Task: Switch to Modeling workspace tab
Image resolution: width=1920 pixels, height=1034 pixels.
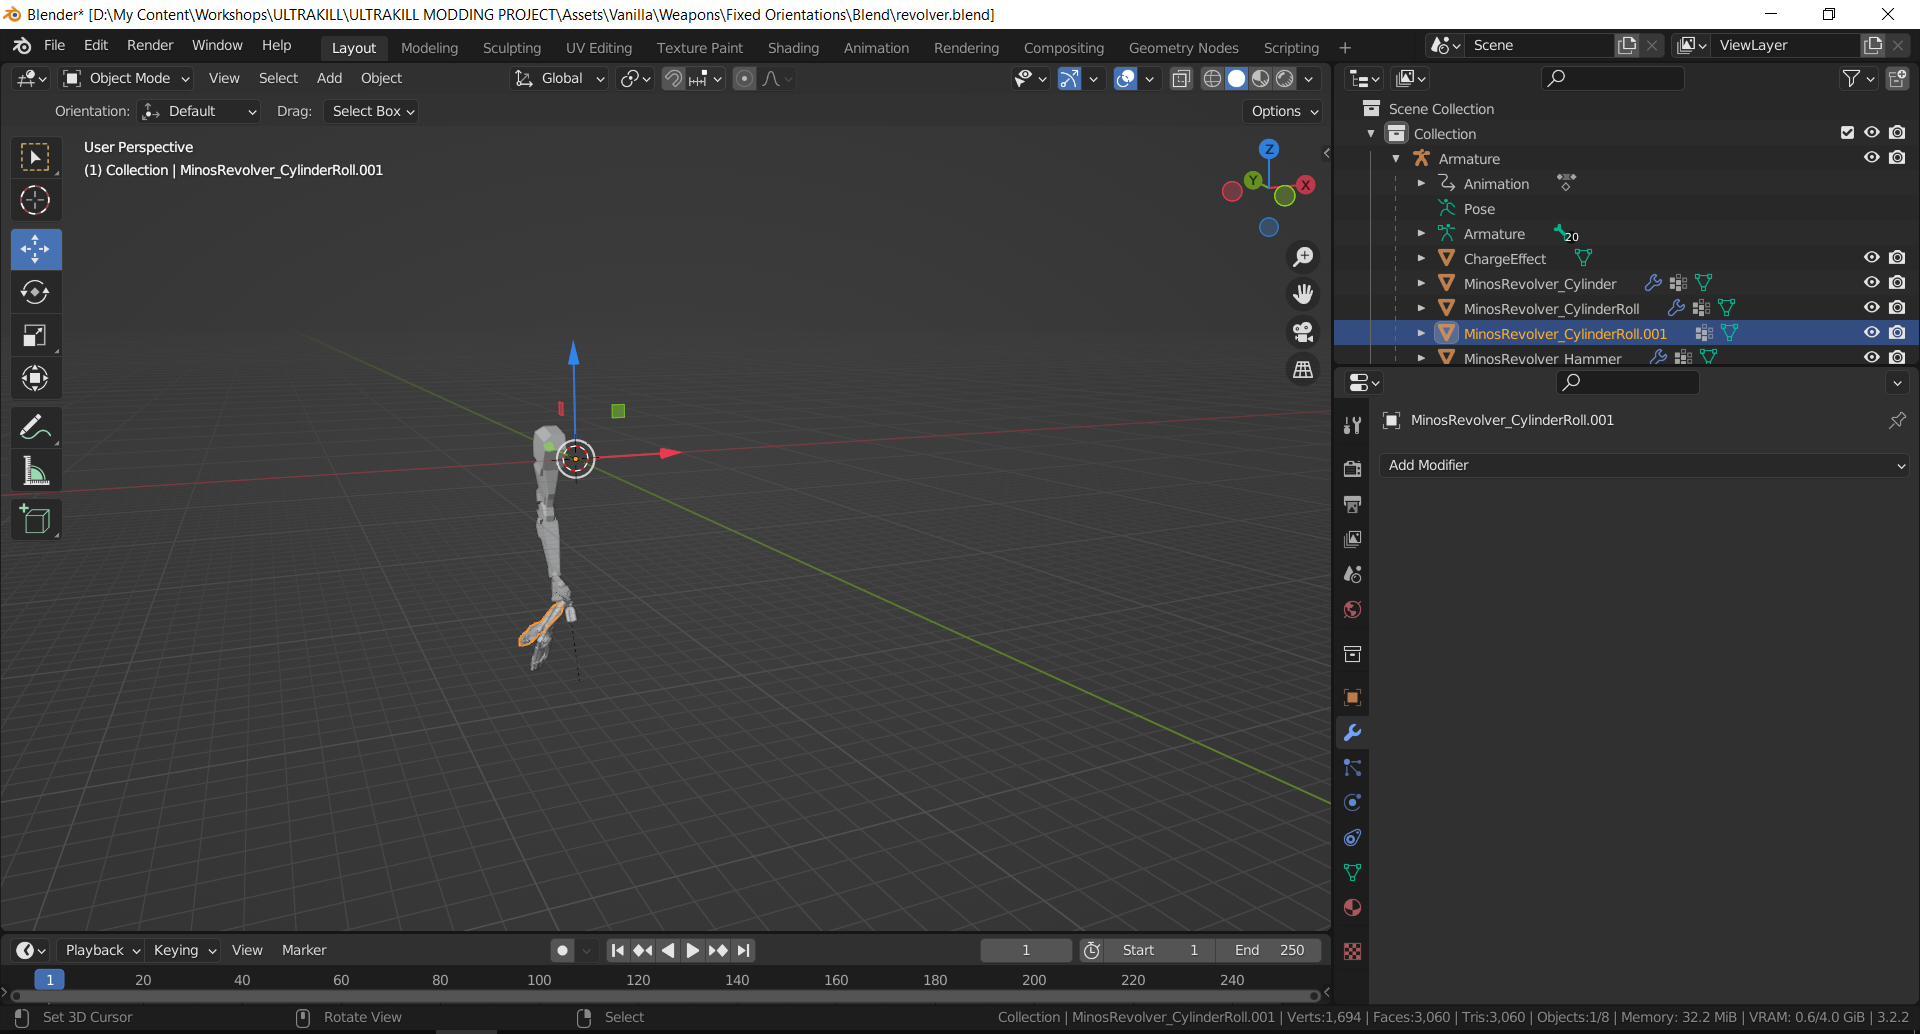Action: (x=429, y=48)
